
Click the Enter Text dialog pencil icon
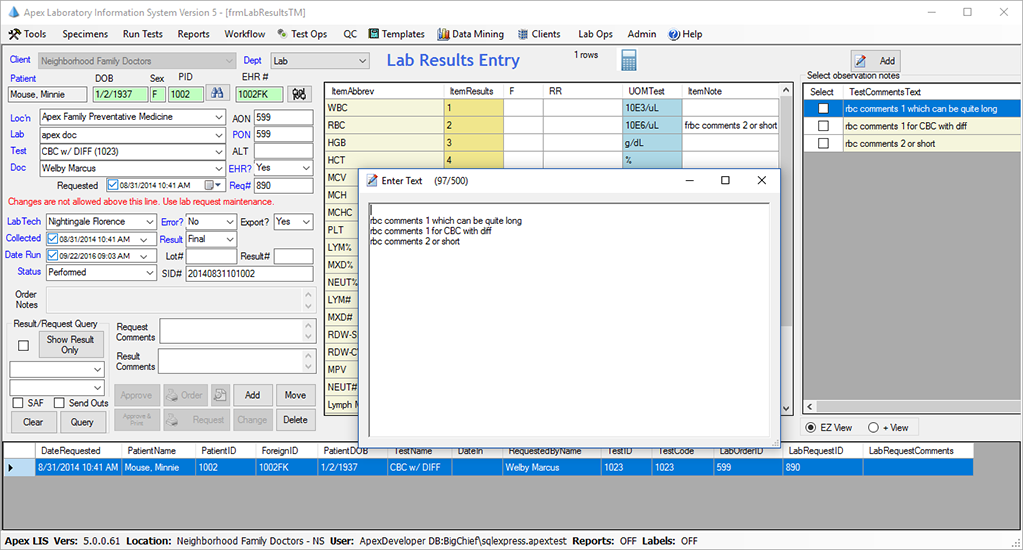(x=372, y=181)
